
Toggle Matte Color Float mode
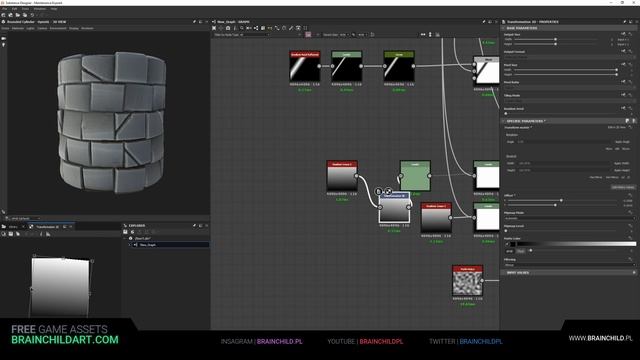coord(520,251)
